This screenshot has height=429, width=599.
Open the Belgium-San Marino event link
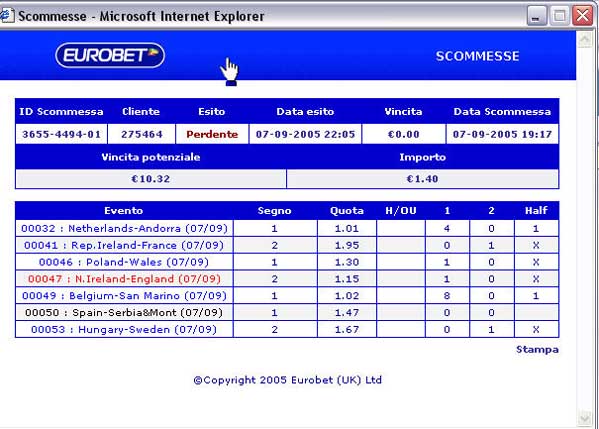click(x=124, y=296)
